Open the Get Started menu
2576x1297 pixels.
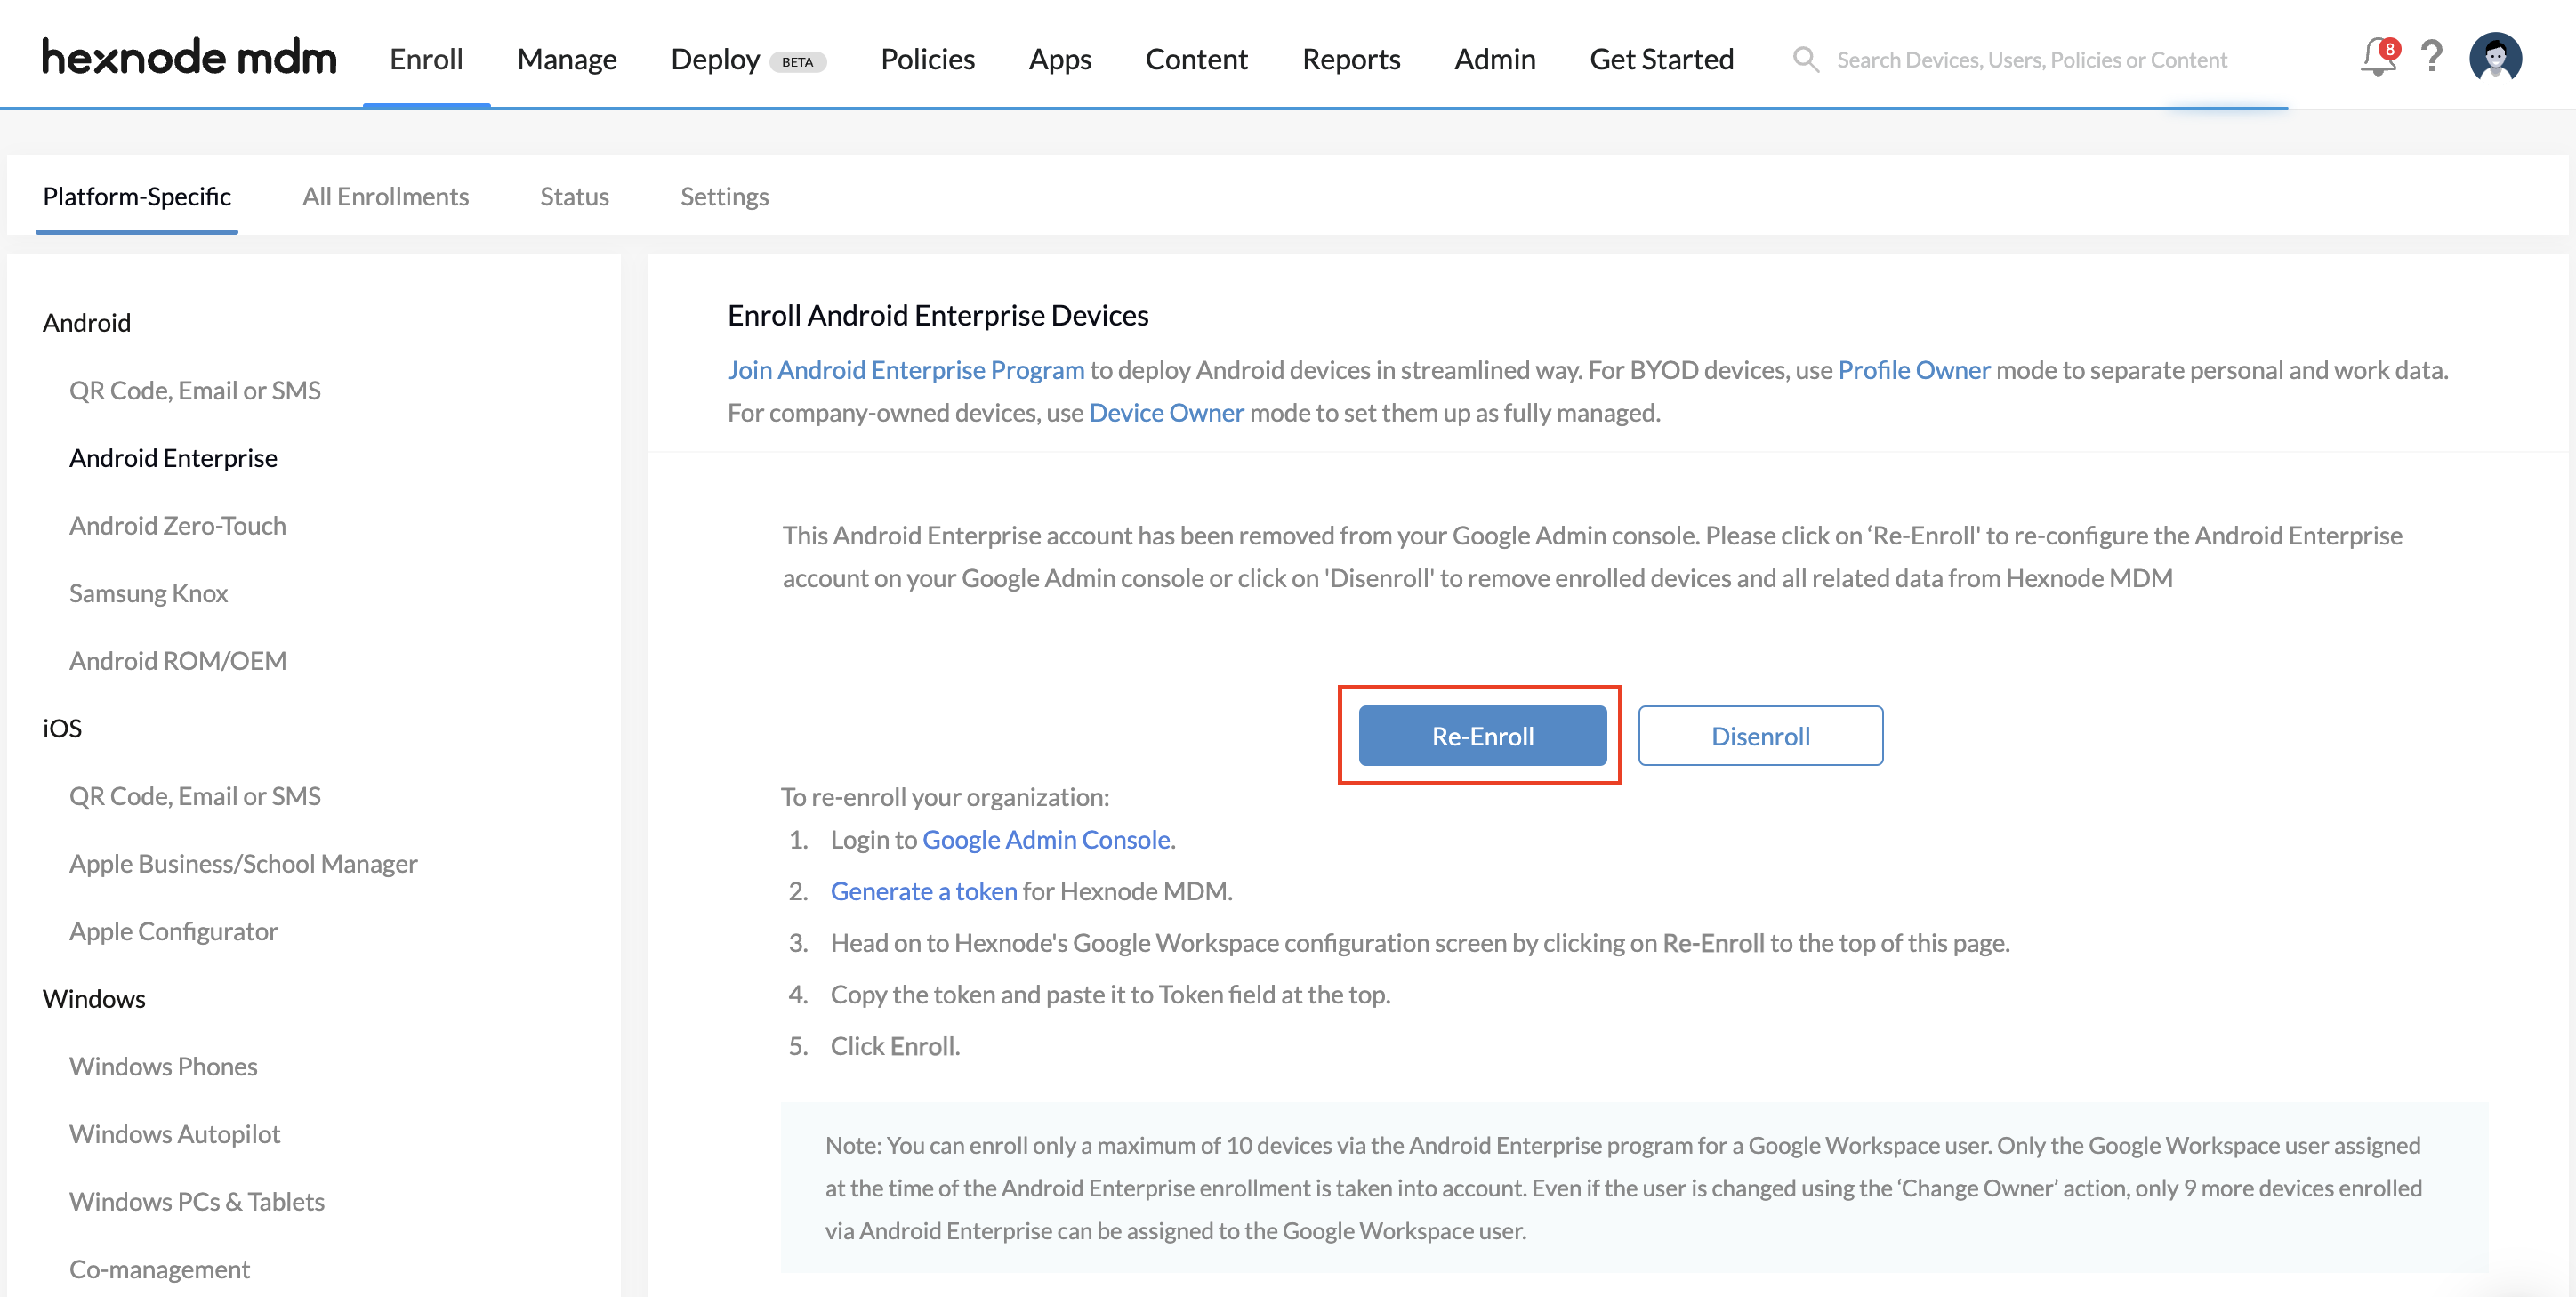(1661, 59)
